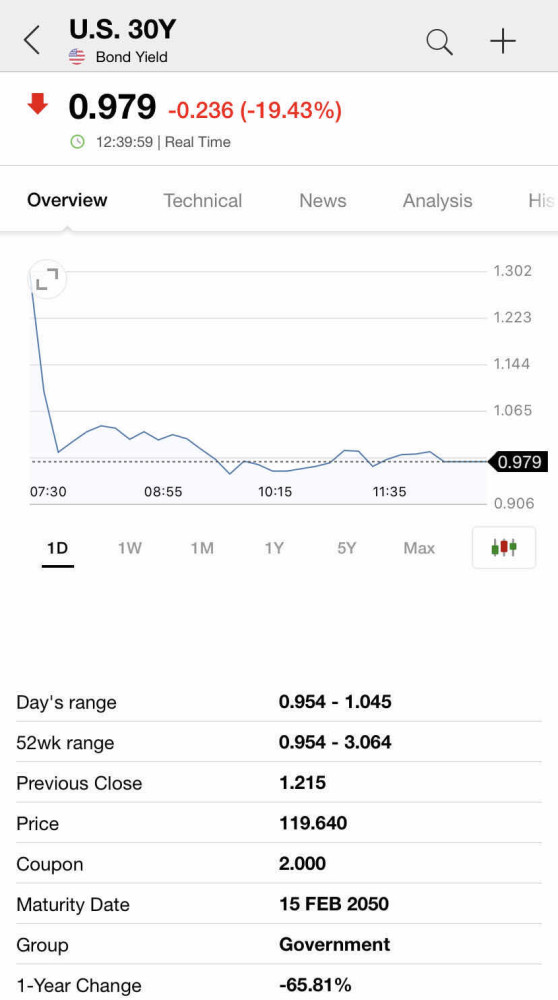This screenshot has height=1000, width=558.
Task: Select the 1M time range
Action: (202, 548)
